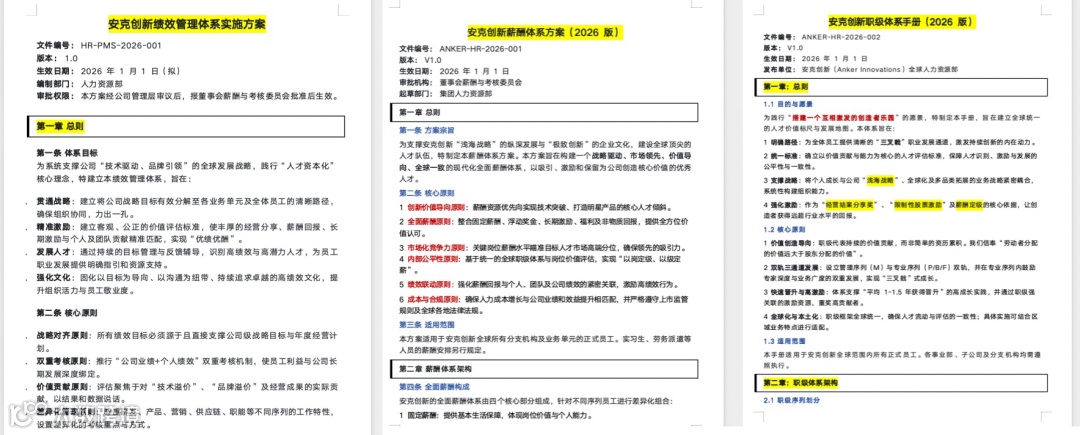Click 起草部门 集团人力资源部
1080x435 pixels.
tap(446, 93)
